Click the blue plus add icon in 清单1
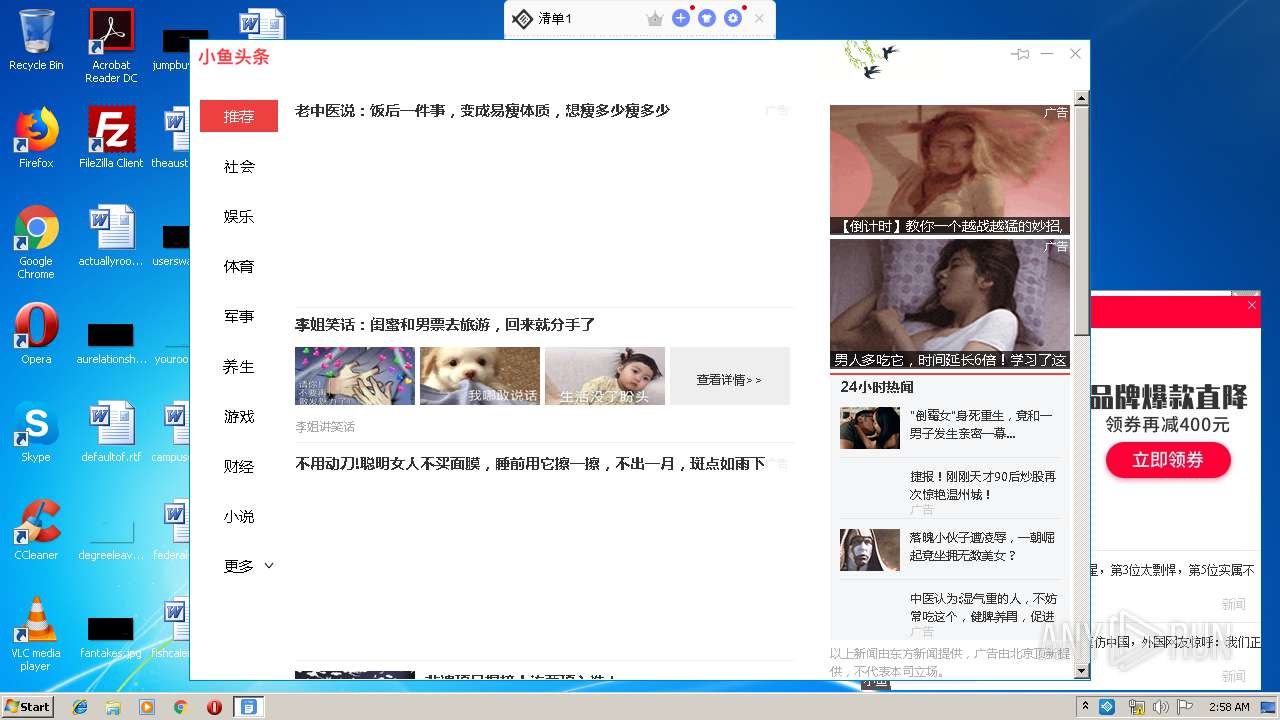 tap(681, 18)
